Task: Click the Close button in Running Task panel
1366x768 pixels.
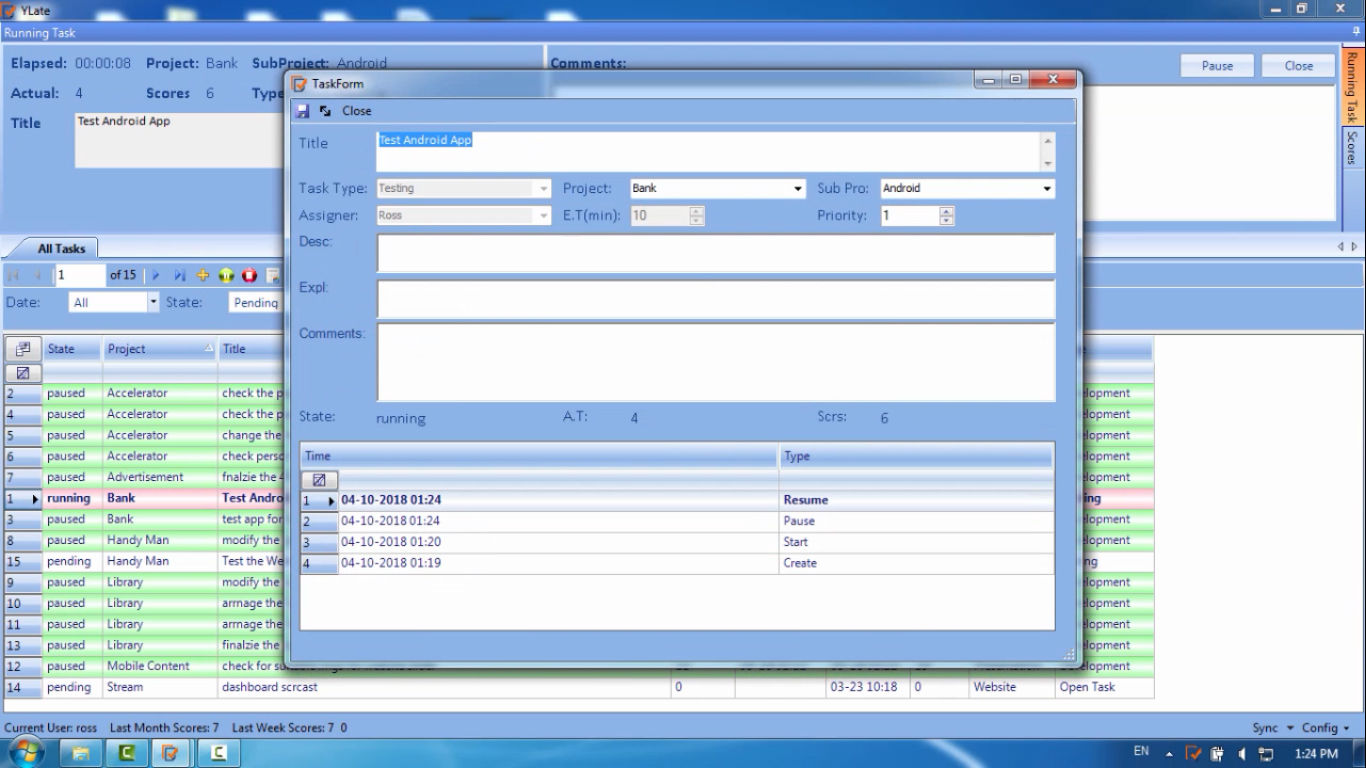Action: pyautogui.click(x=1299, y=66)
